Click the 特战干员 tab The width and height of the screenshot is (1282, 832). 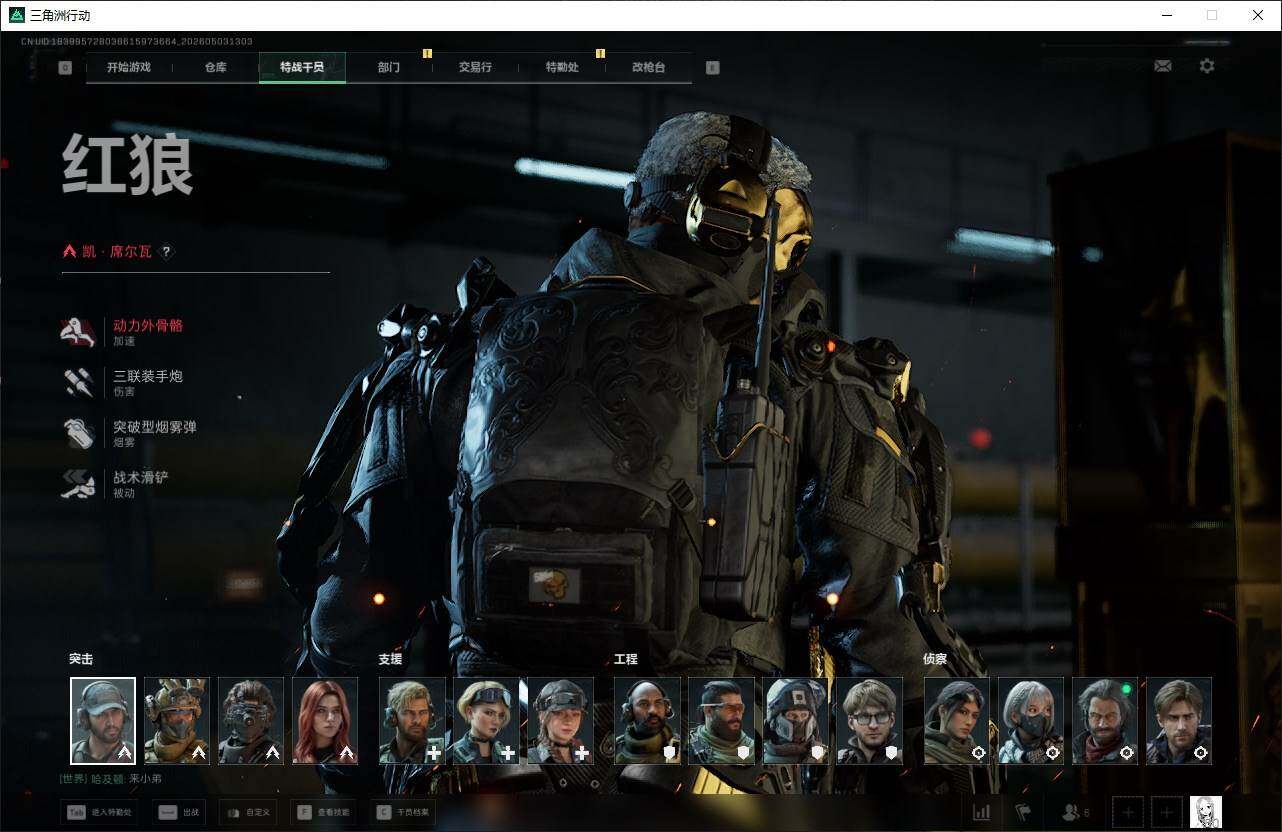(302, 68)
